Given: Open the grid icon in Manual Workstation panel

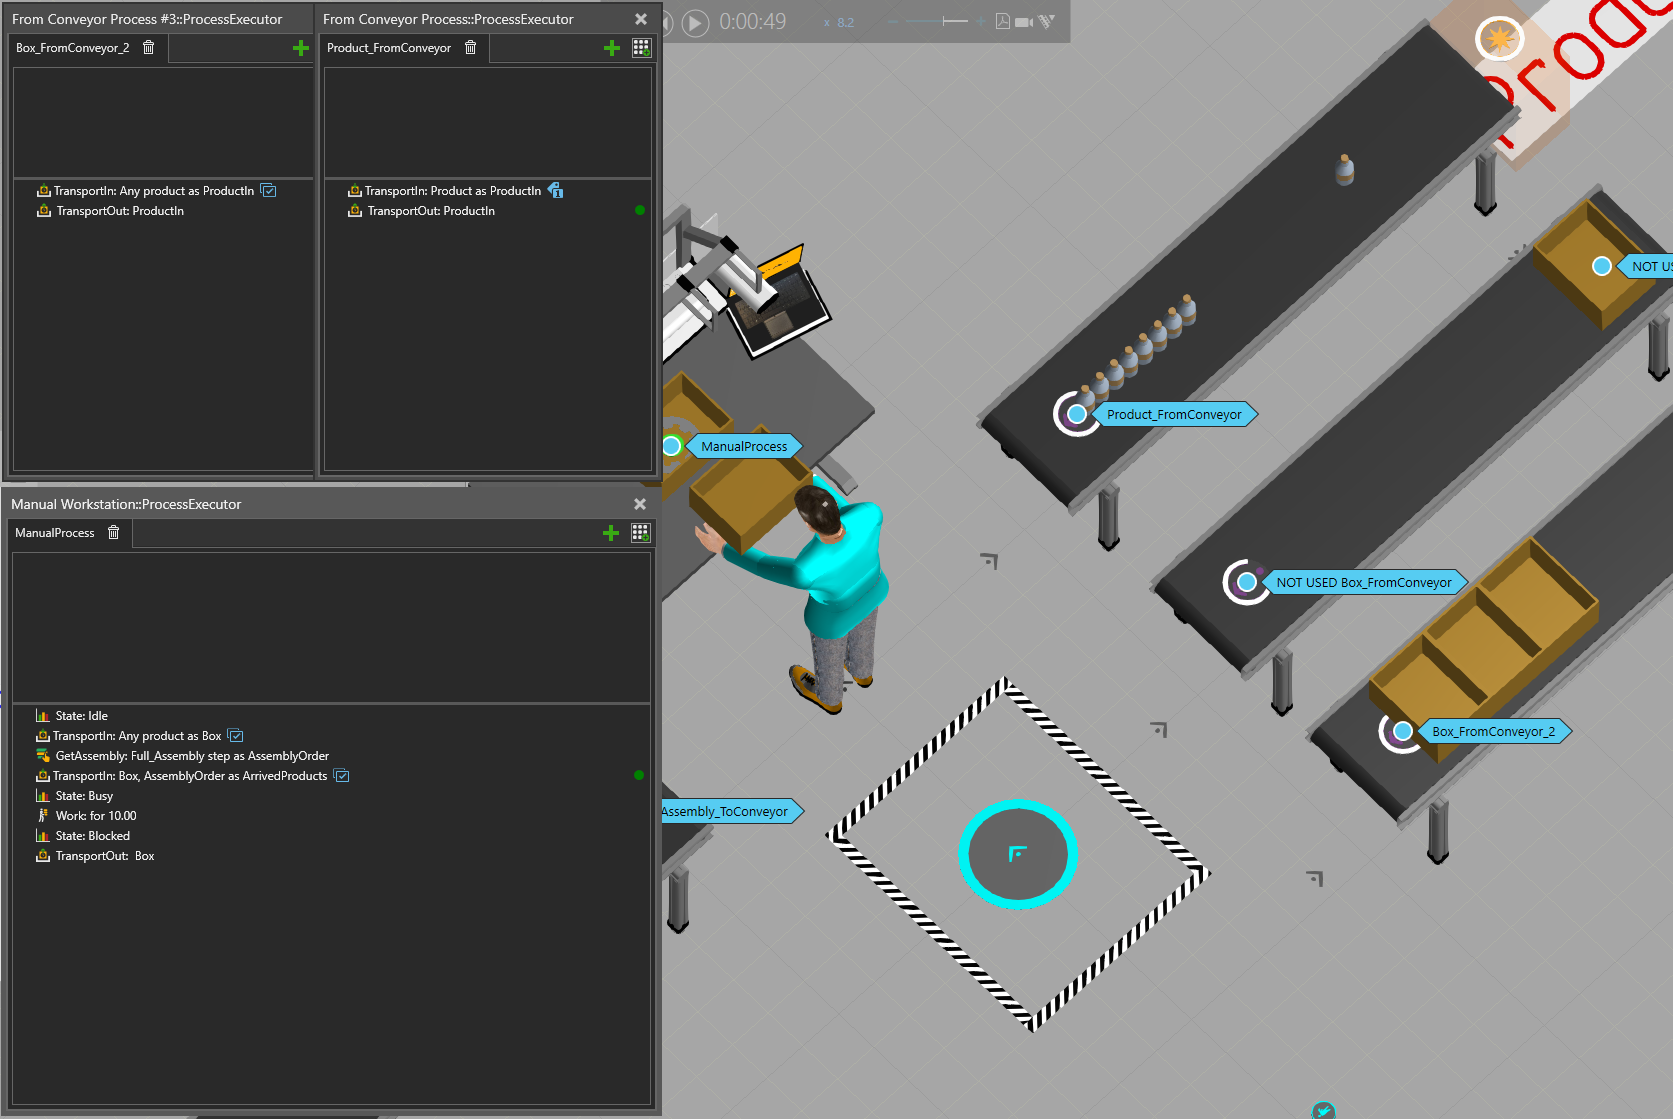Looking at the screenshot, I should pos(641,533).
